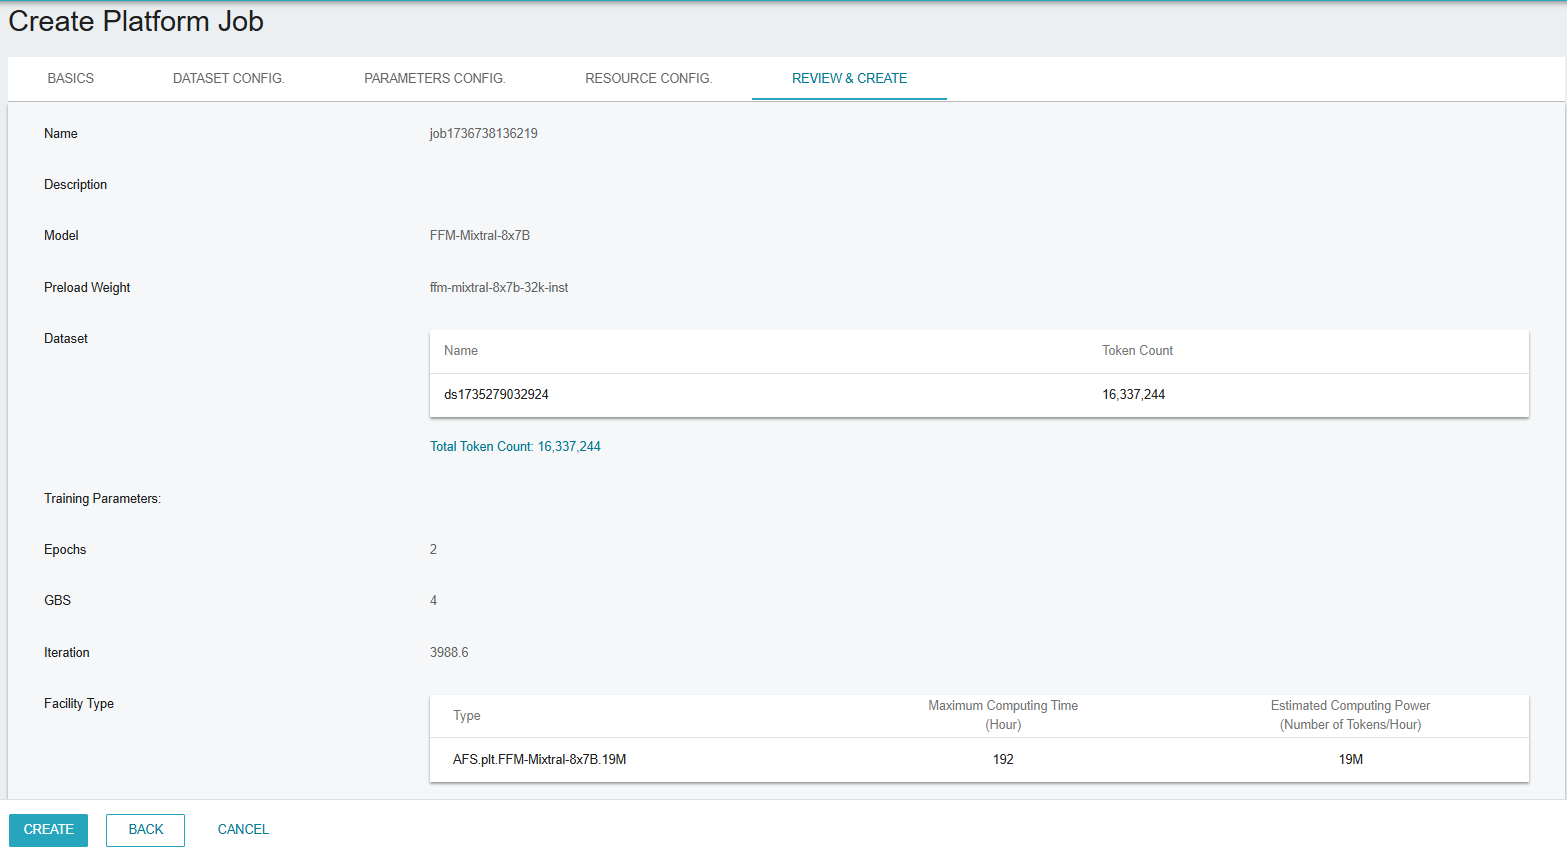Click estimated computing power 19M cell
The image size is (1567, 853).
point(1351,760)
